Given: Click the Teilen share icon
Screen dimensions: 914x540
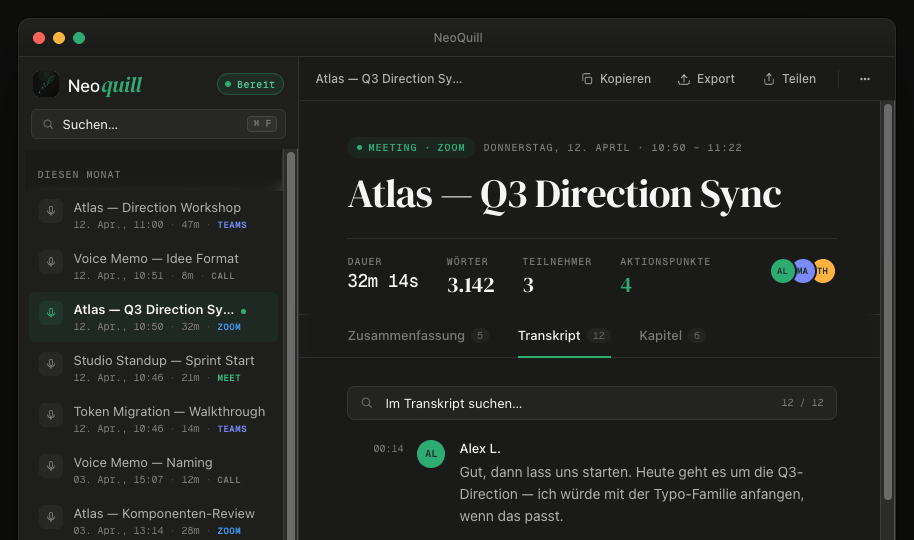Looking at the screenshot, I should (769, 79).
